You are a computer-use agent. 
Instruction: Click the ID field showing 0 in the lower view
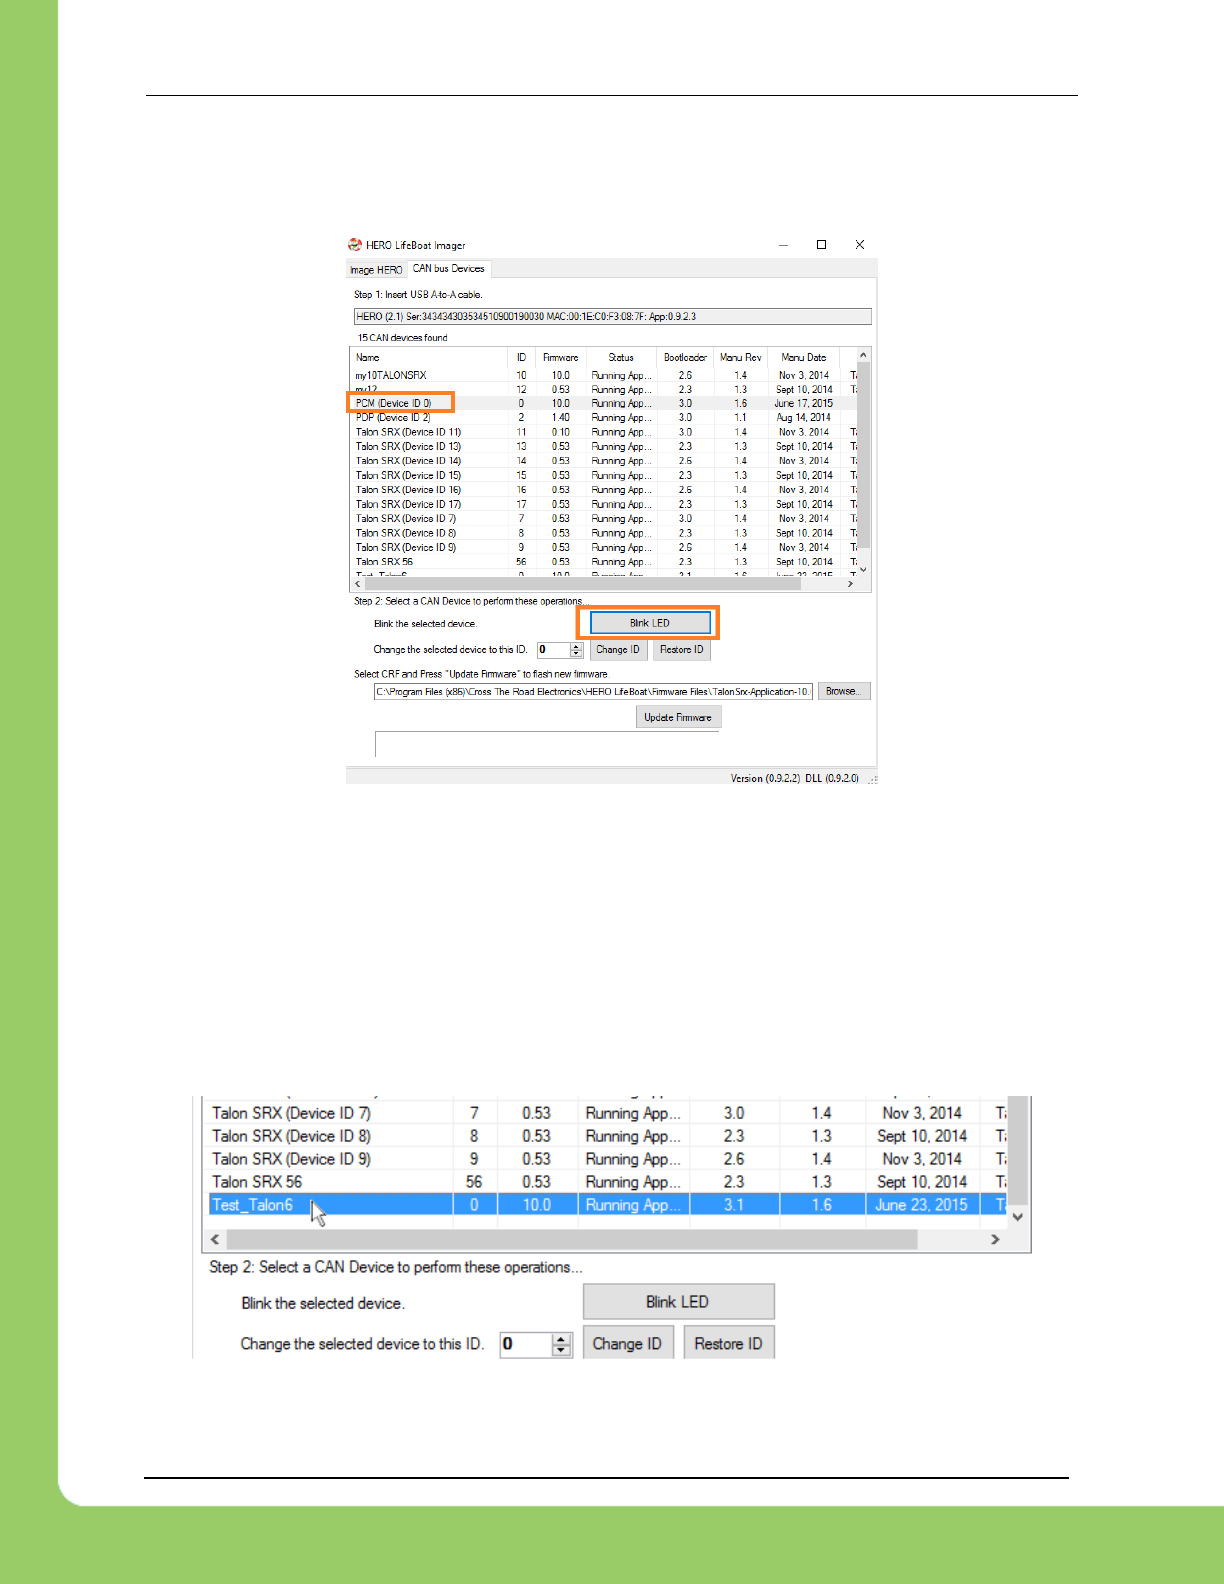[x=525, y=1344]
